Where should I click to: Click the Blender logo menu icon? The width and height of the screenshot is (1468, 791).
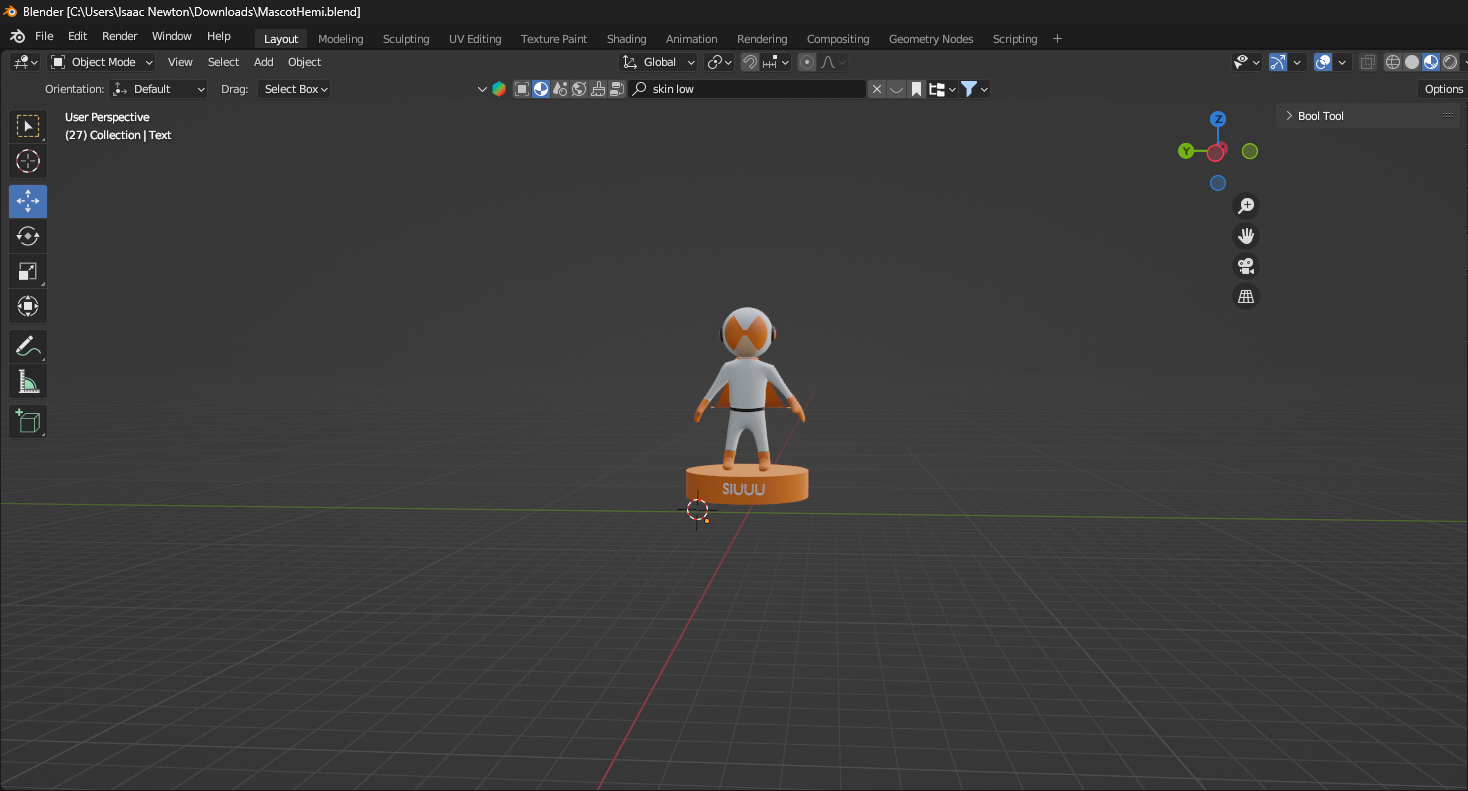click(17, 37)
